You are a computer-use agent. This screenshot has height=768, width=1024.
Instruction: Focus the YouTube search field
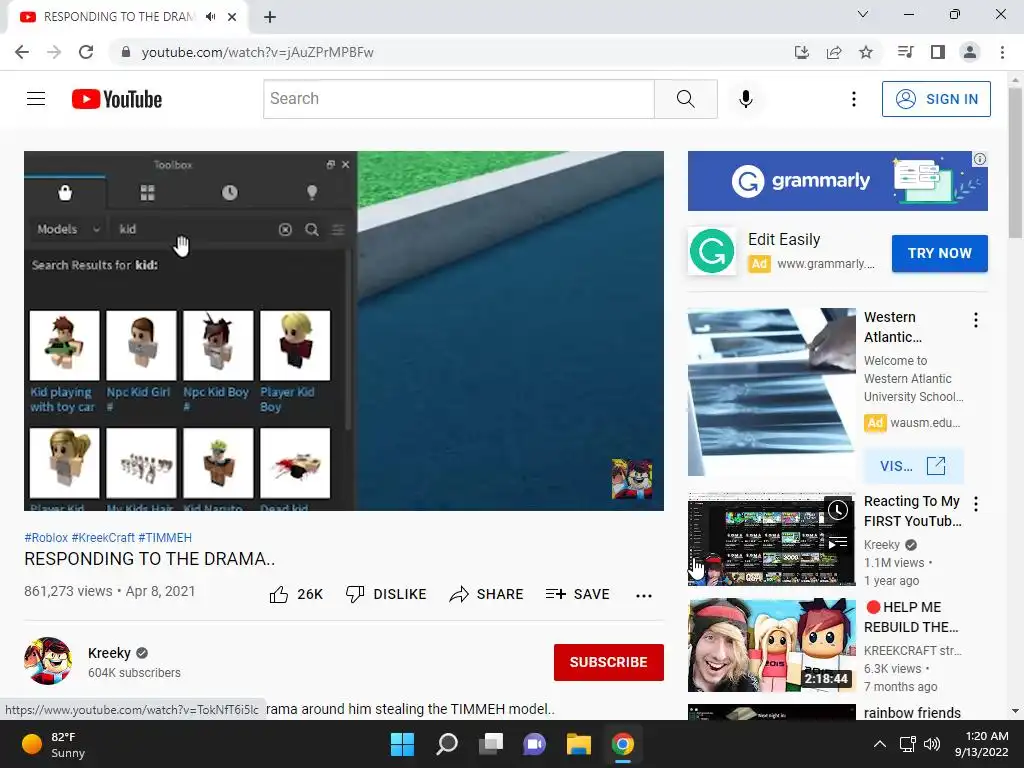tap(459, 99)
